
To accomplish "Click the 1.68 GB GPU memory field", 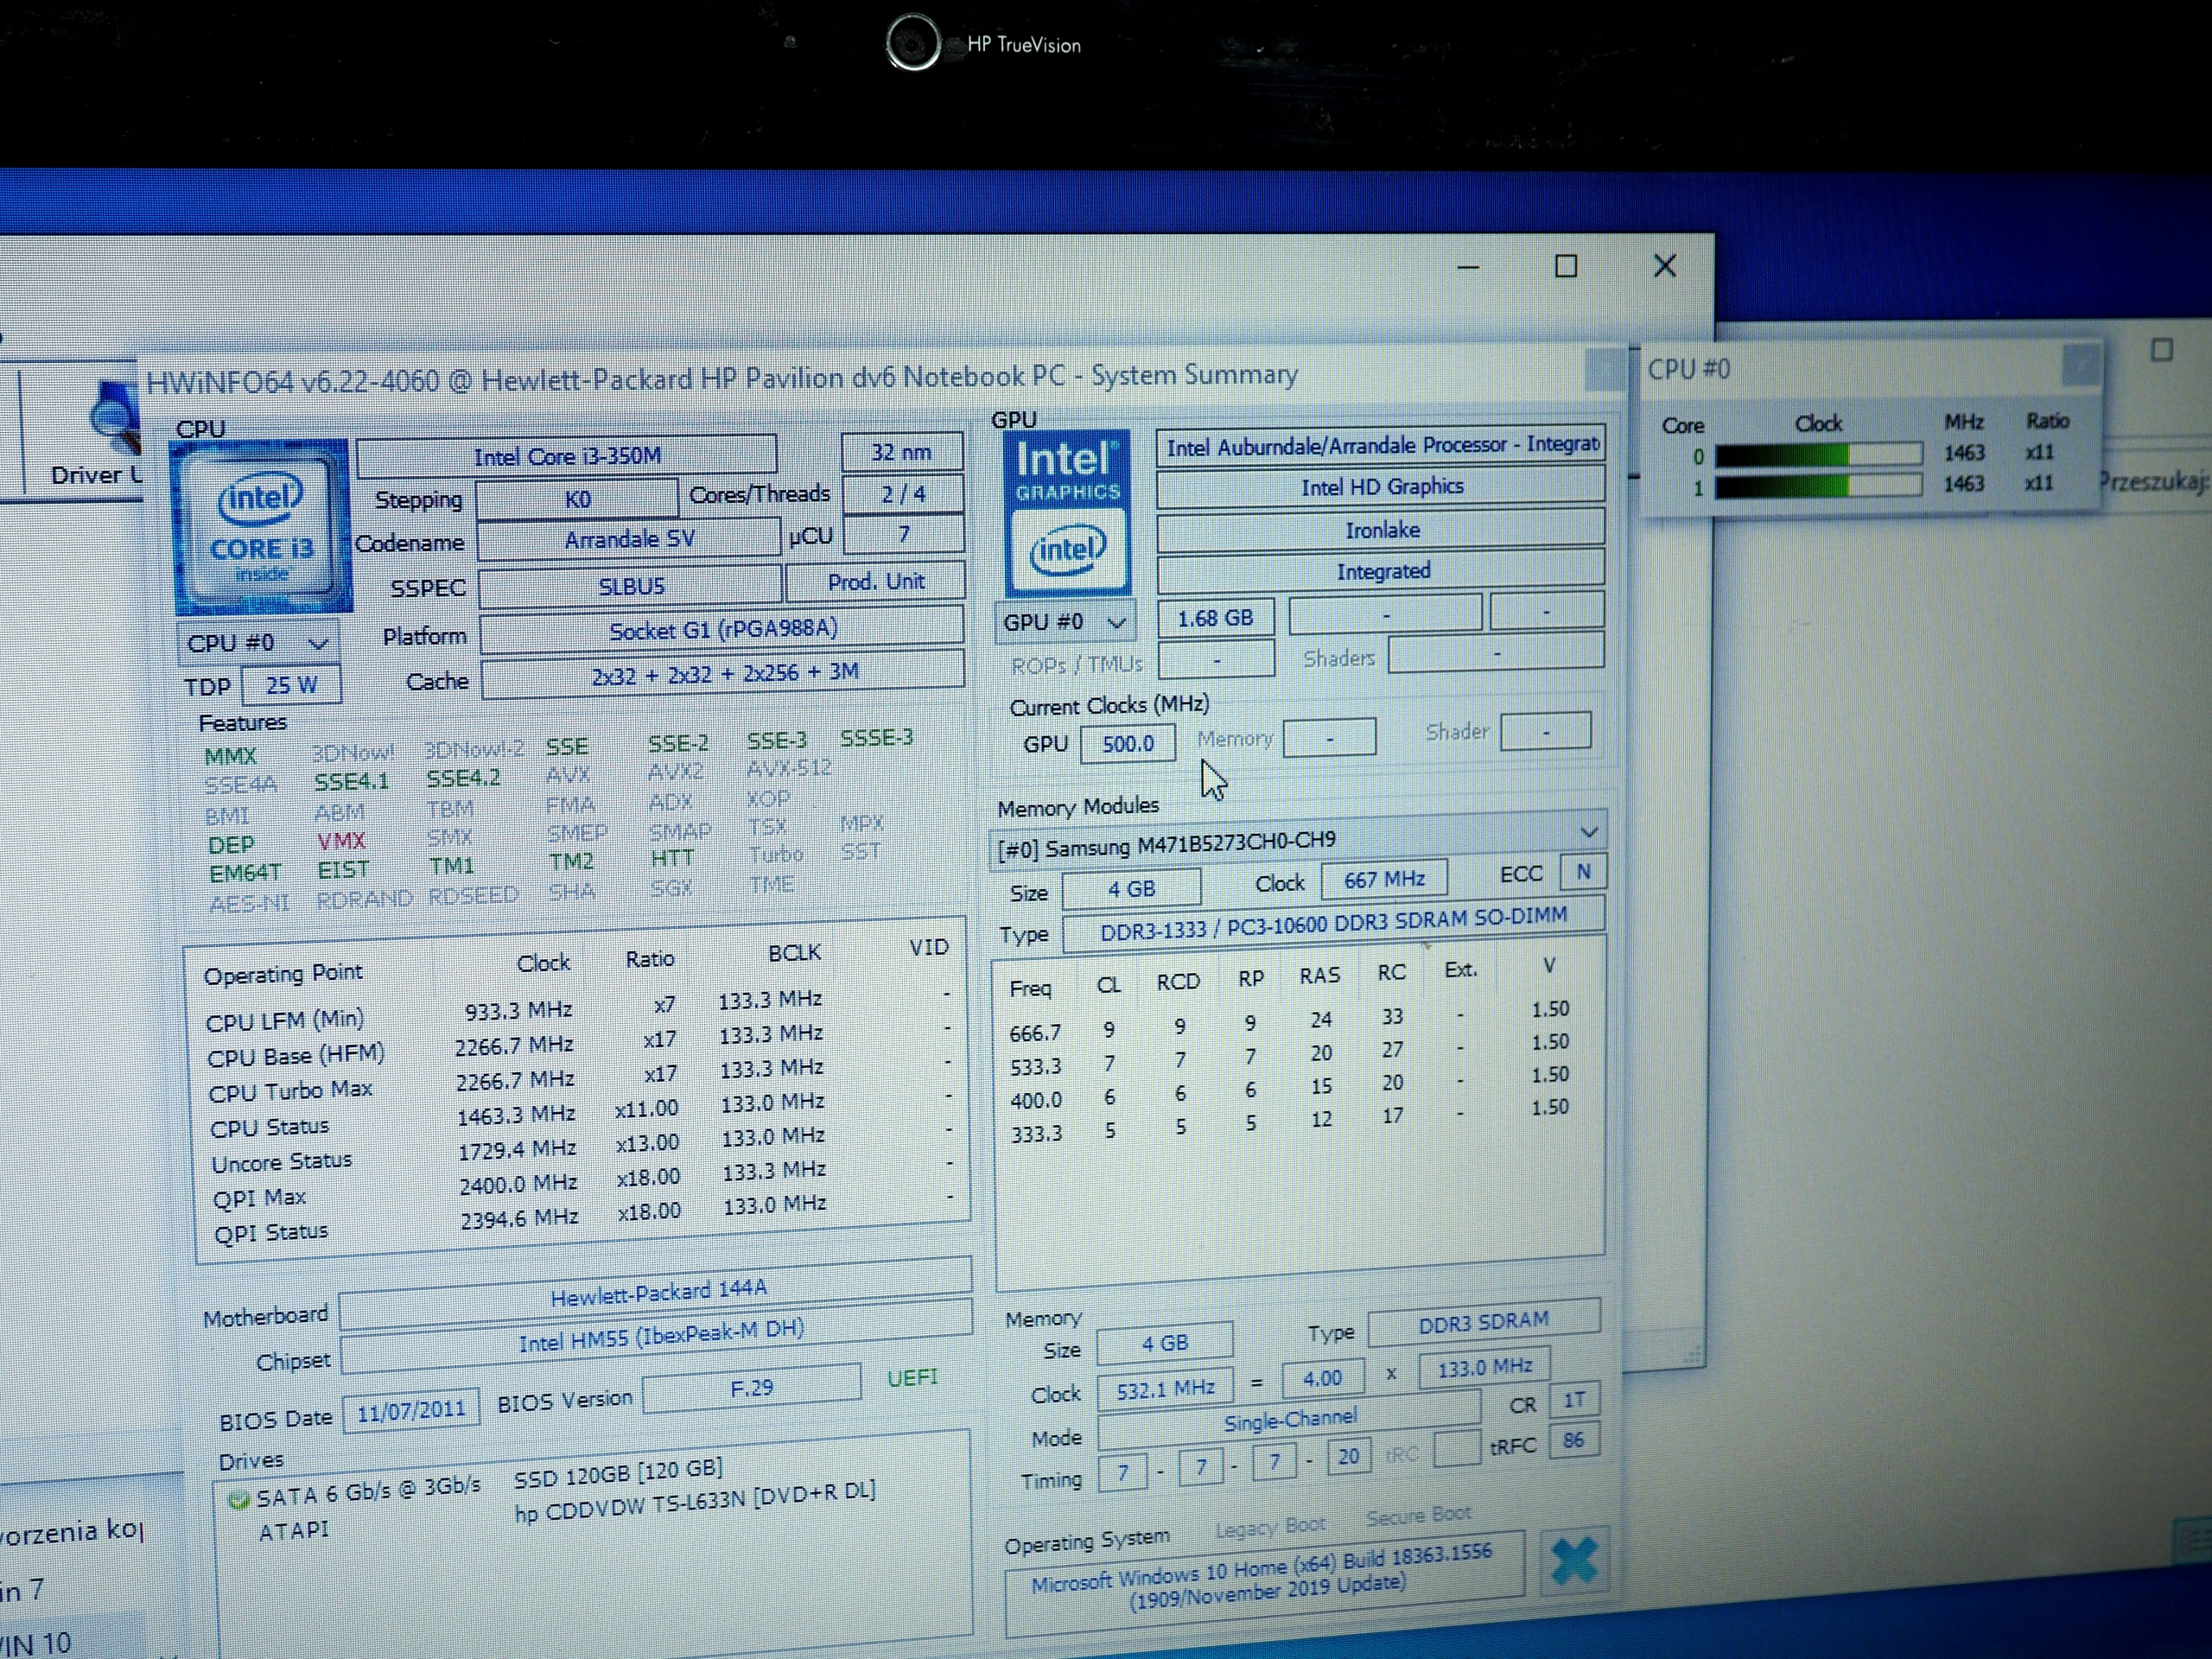I will 1215,618.
